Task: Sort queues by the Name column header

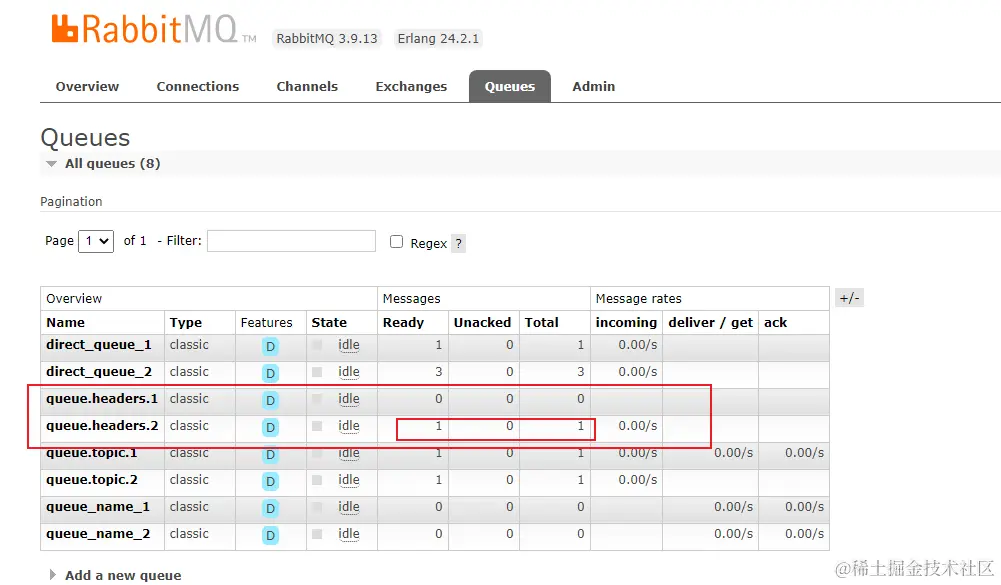Action: [x=65, y=323]
